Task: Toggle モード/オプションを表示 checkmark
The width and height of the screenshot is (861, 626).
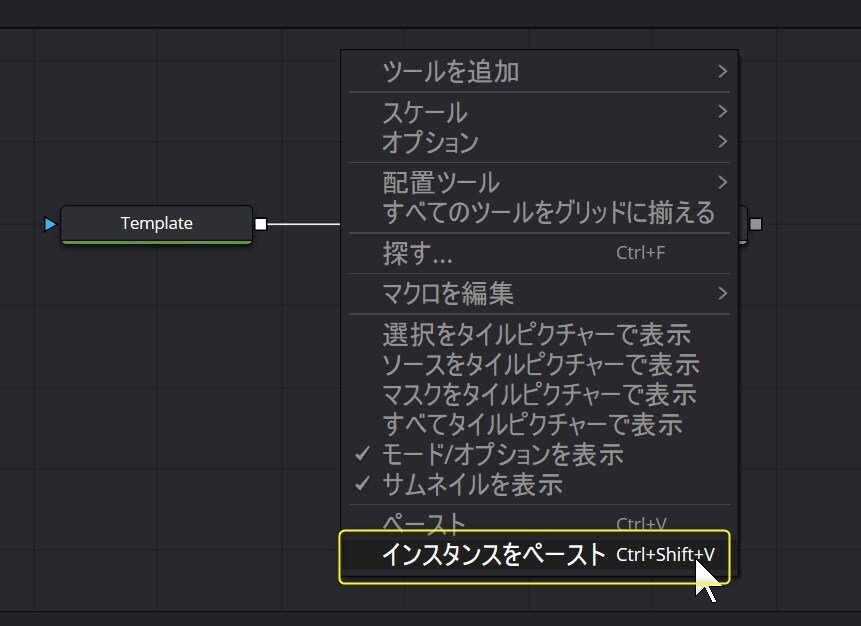Action: pyautogui.click(x=539, y=454)
